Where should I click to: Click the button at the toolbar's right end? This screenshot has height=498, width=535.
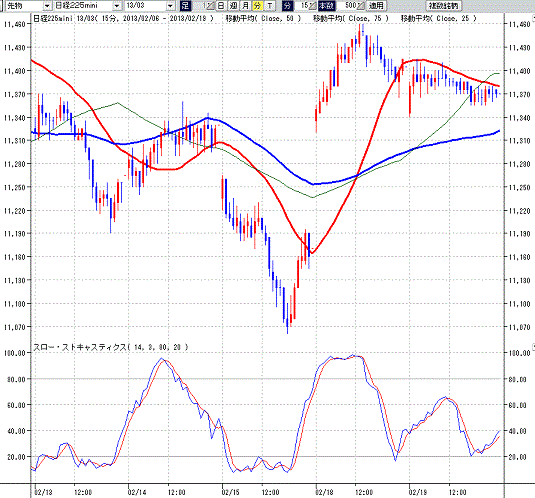point(444,5)
